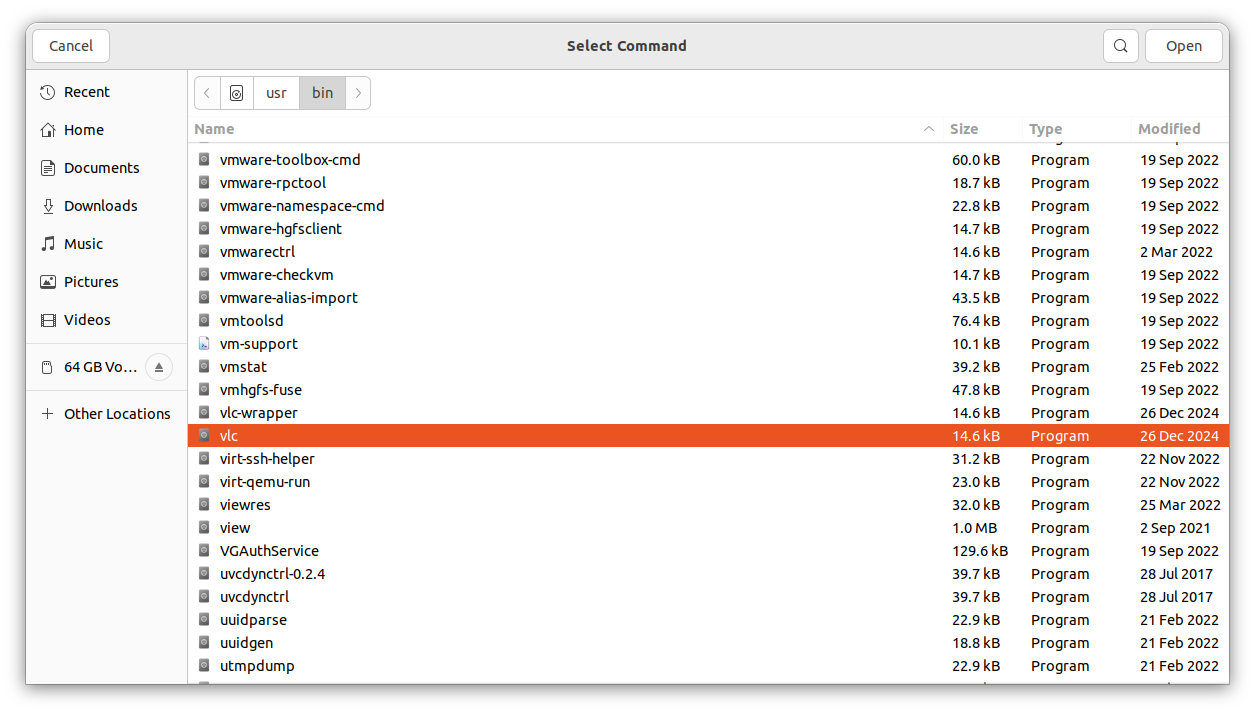1255x713 pixels.
Task: Eject the 64 GB volume
Action: pos(159,367)
